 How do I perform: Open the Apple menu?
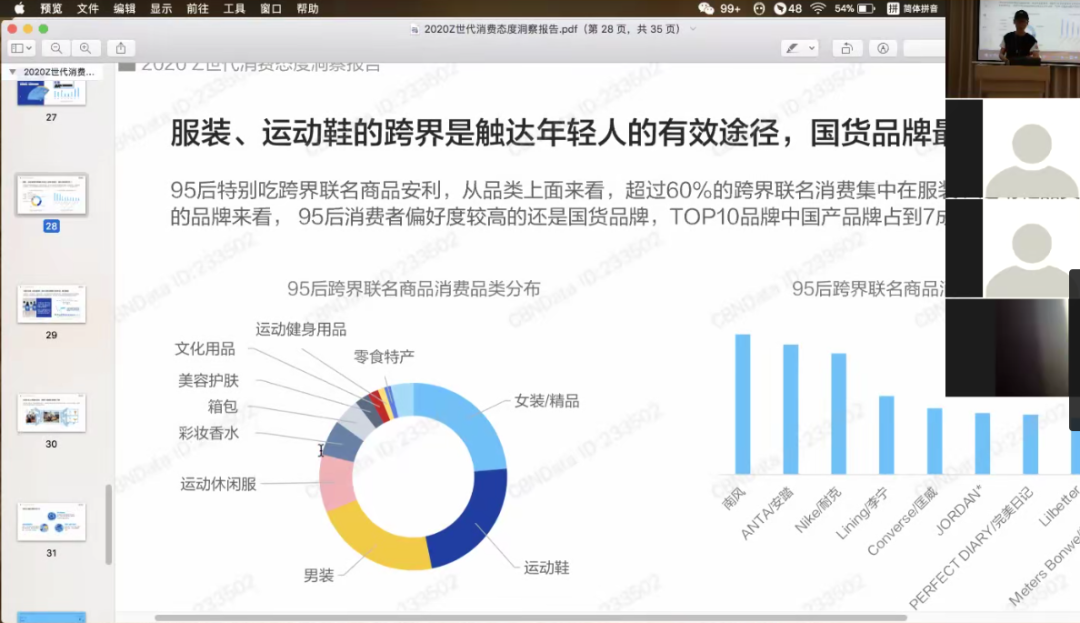pyautogui.click(x=19, y=8)
